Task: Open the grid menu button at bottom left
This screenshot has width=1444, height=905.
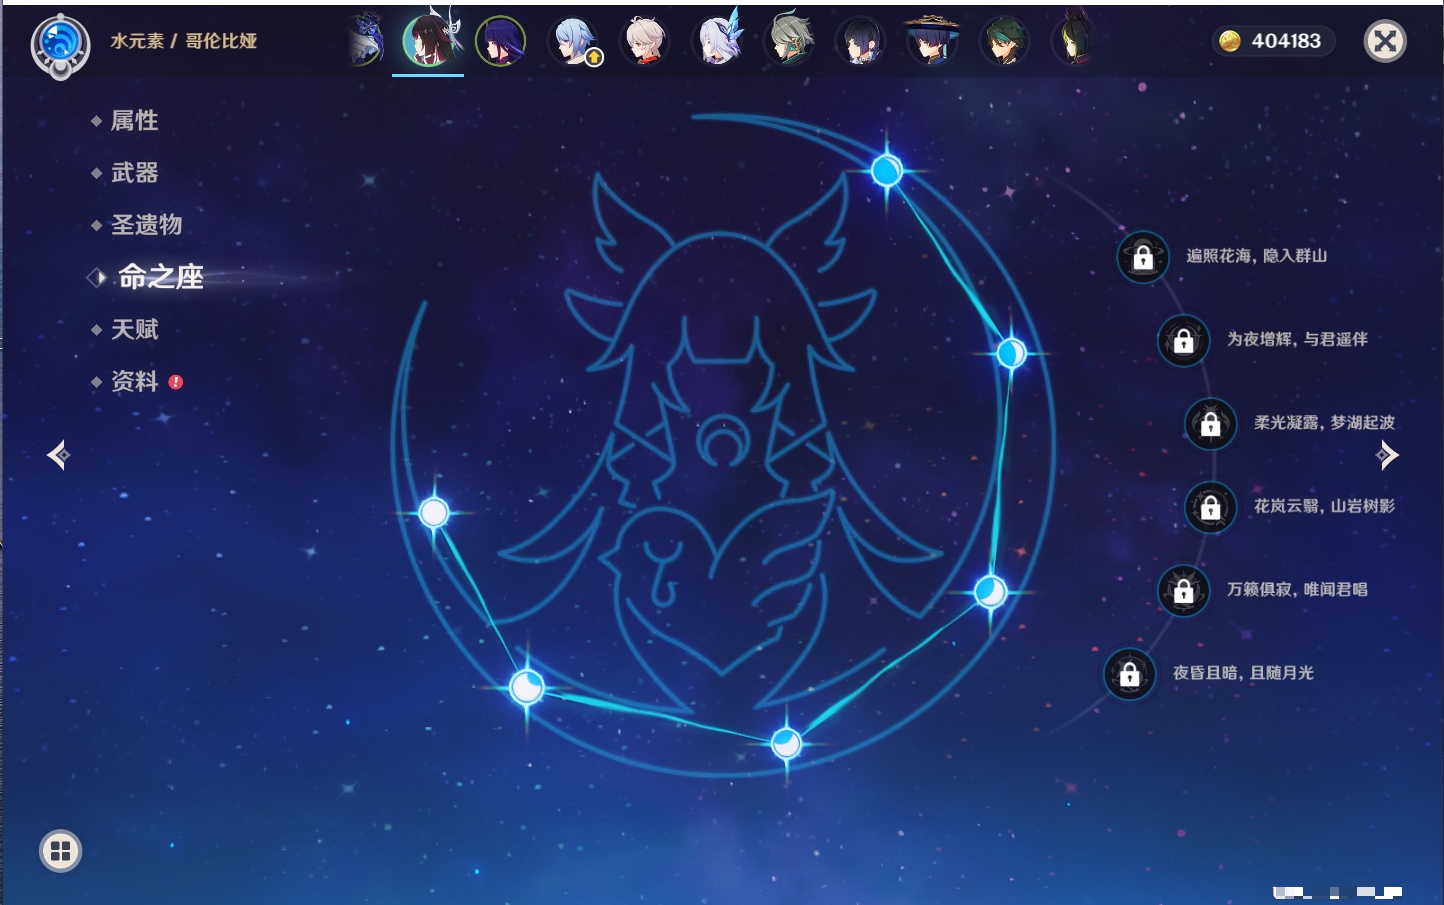Action: (61, 851)
